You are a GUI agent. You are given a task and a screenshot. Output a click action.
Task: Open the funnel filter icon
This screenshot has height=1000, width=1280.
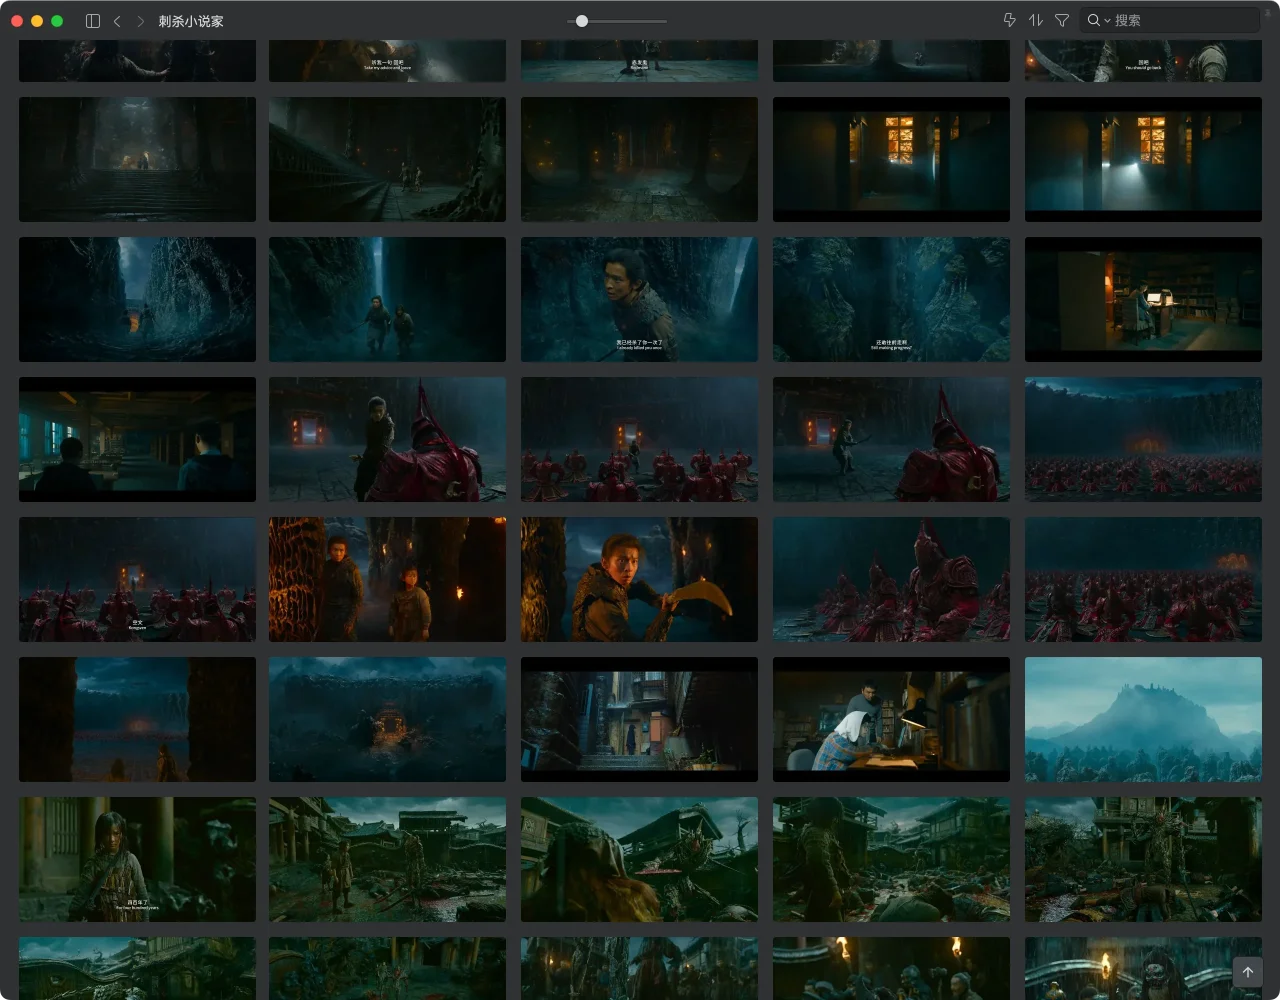pyautogui.click(x=1062, y=20)
